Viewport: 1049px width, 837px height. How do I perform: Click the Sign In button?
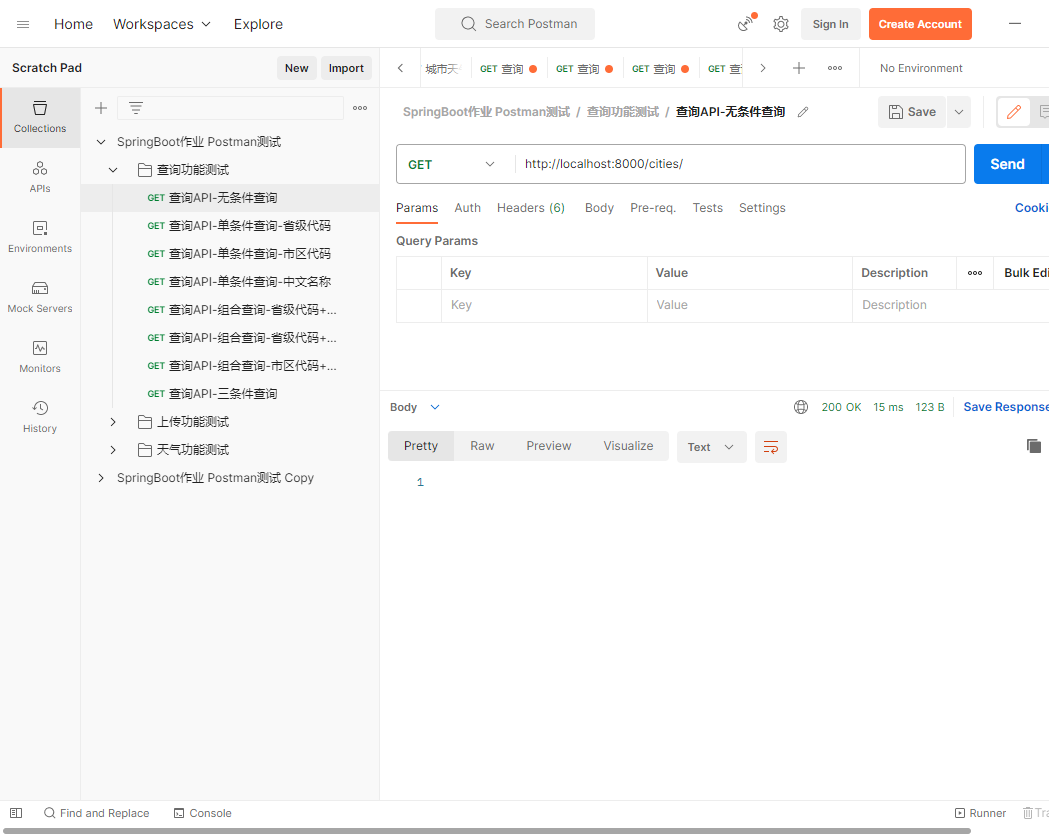(x=830, y=24)
